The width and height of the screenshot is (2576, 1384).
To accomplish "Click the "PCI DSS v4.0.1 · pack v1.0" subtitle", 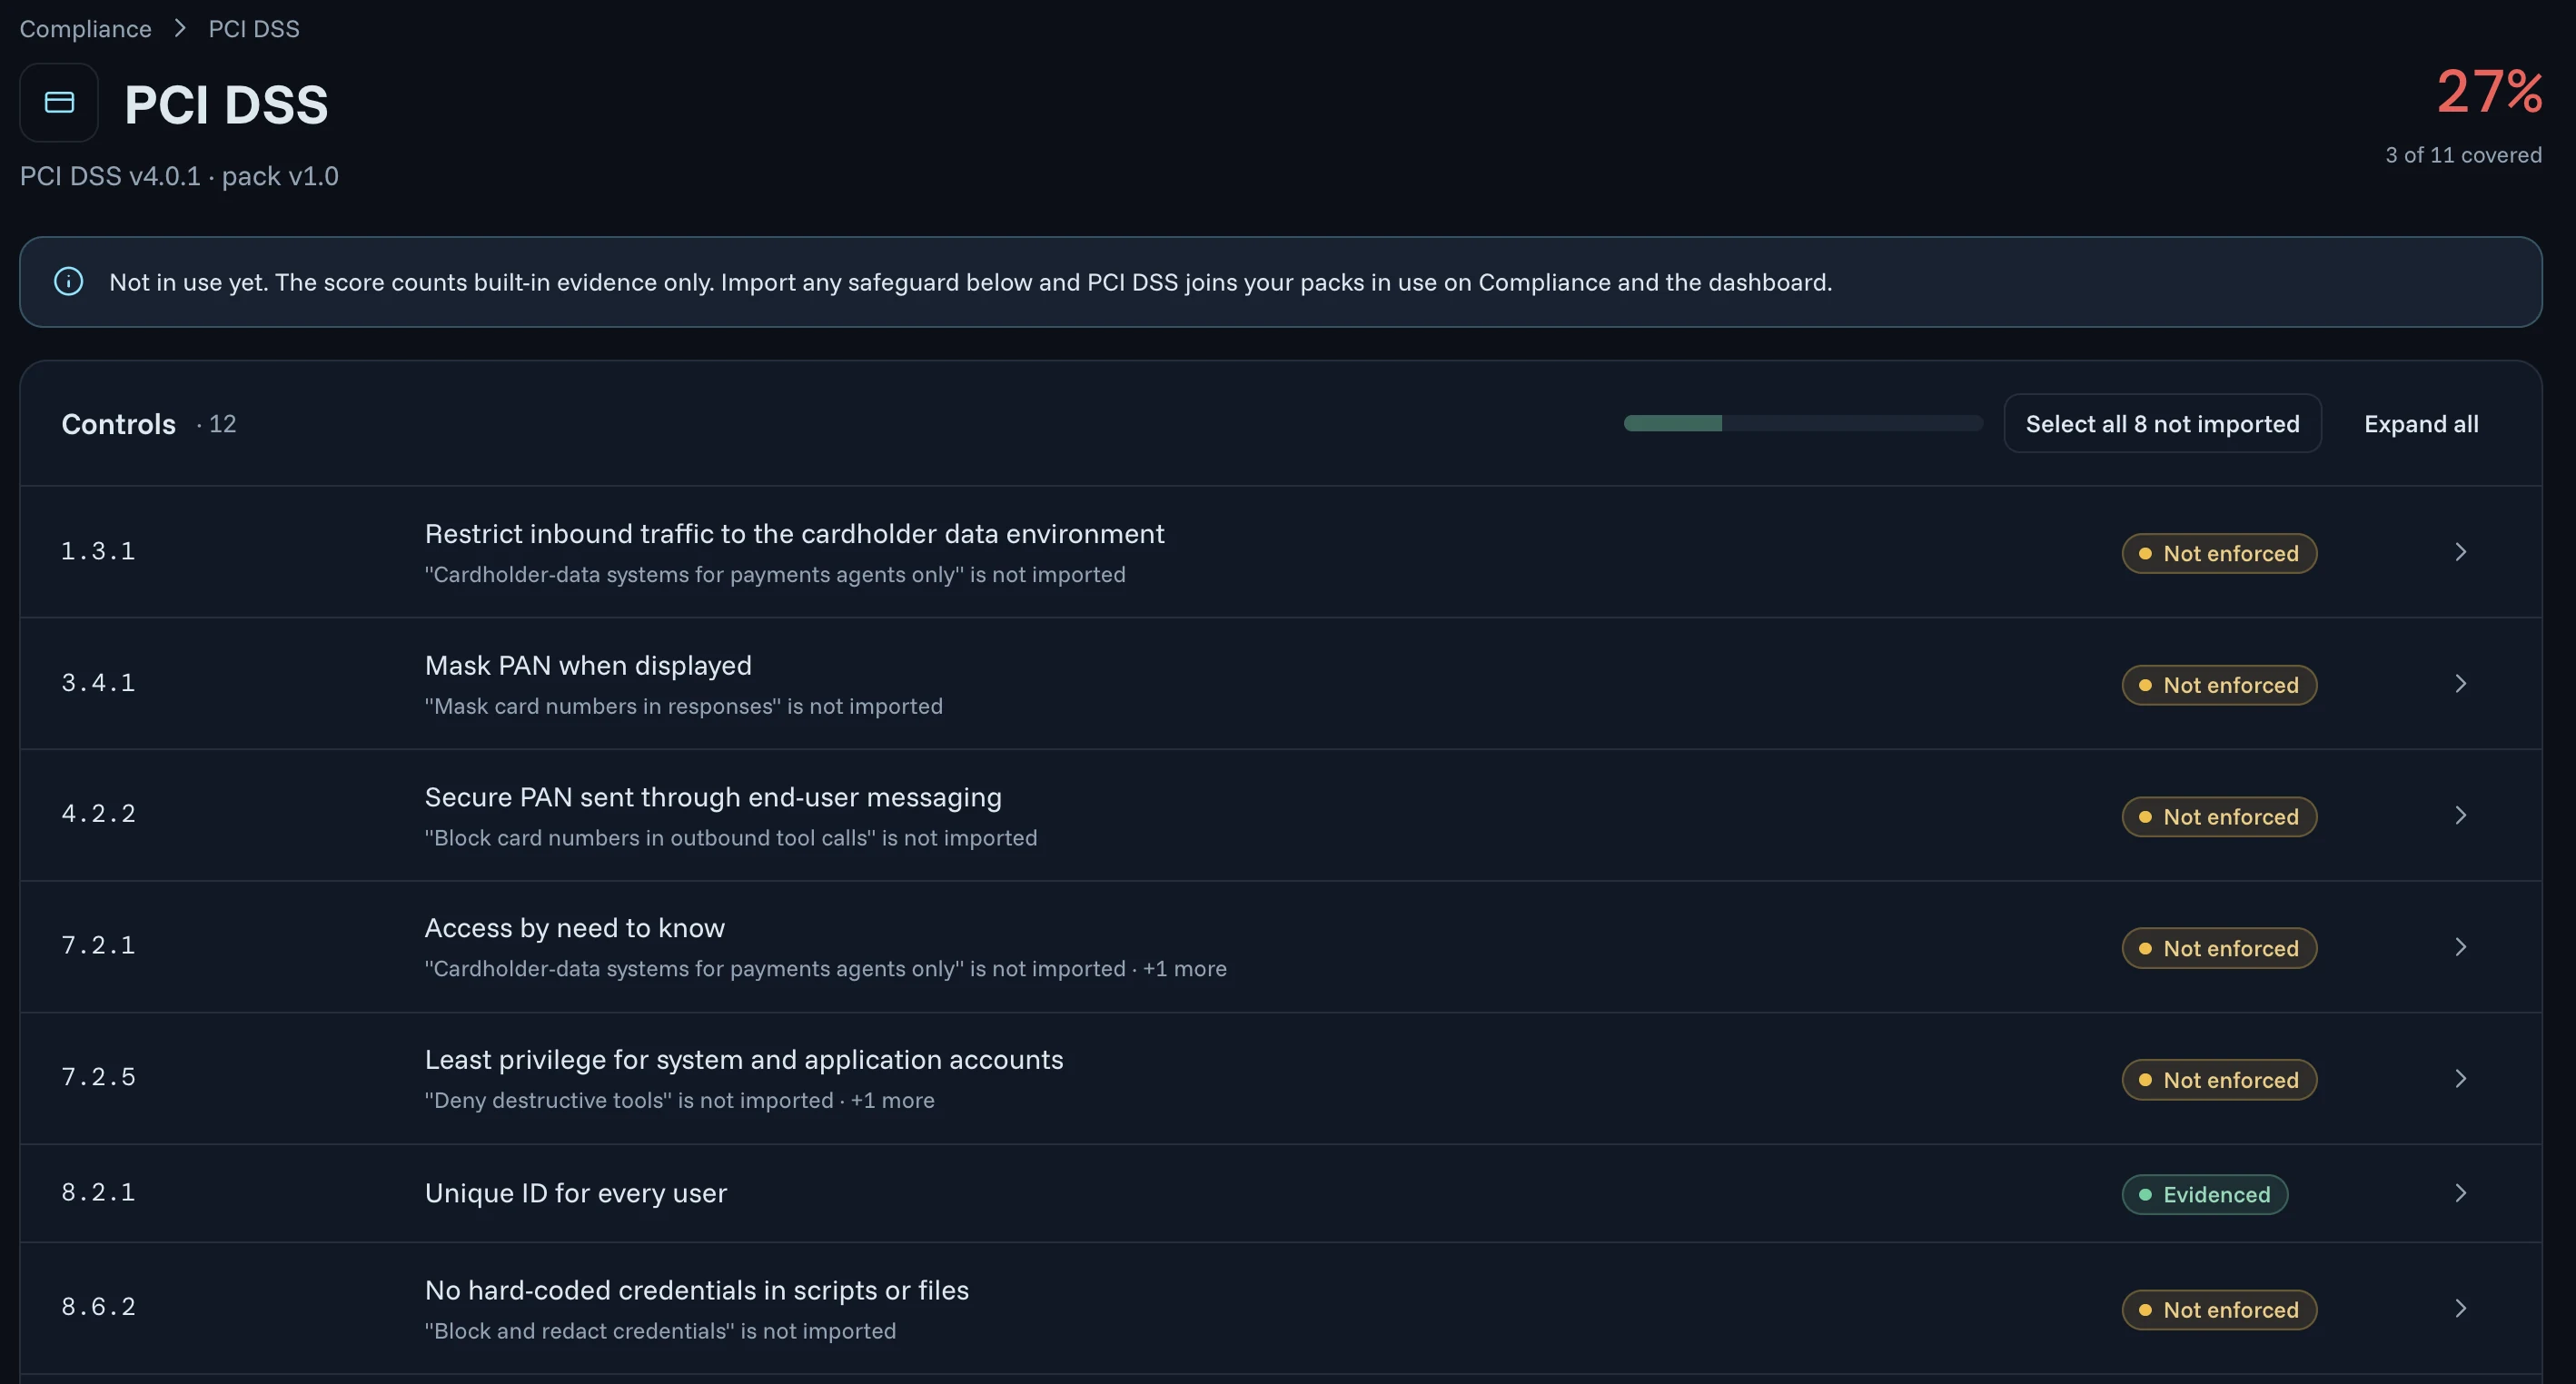I will pyautogui.click(x=179, y=176).
